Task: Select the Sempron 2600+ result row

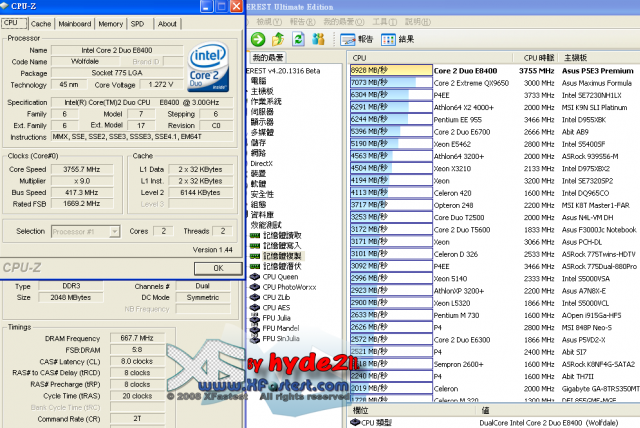Action: pos(494,364)
